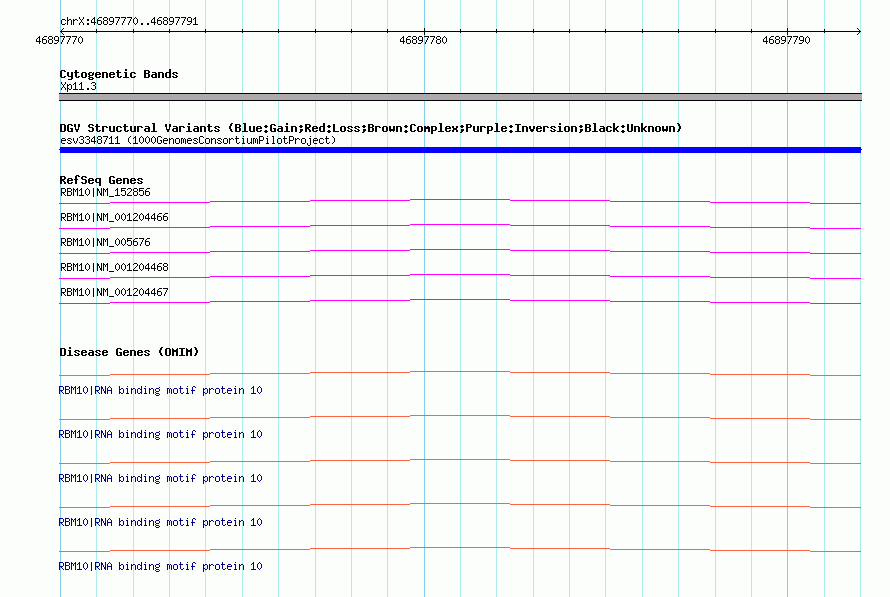Image resolution: width=890 pixels, height=597 pixels.
Task: Click the Xp11.3 band label
Action: click(78, 86)
